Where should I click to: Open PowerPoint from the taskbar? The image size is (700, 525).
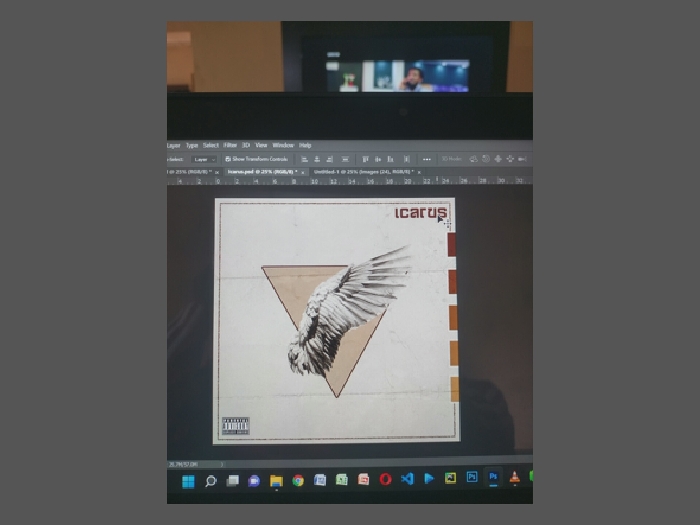[364, 479]
